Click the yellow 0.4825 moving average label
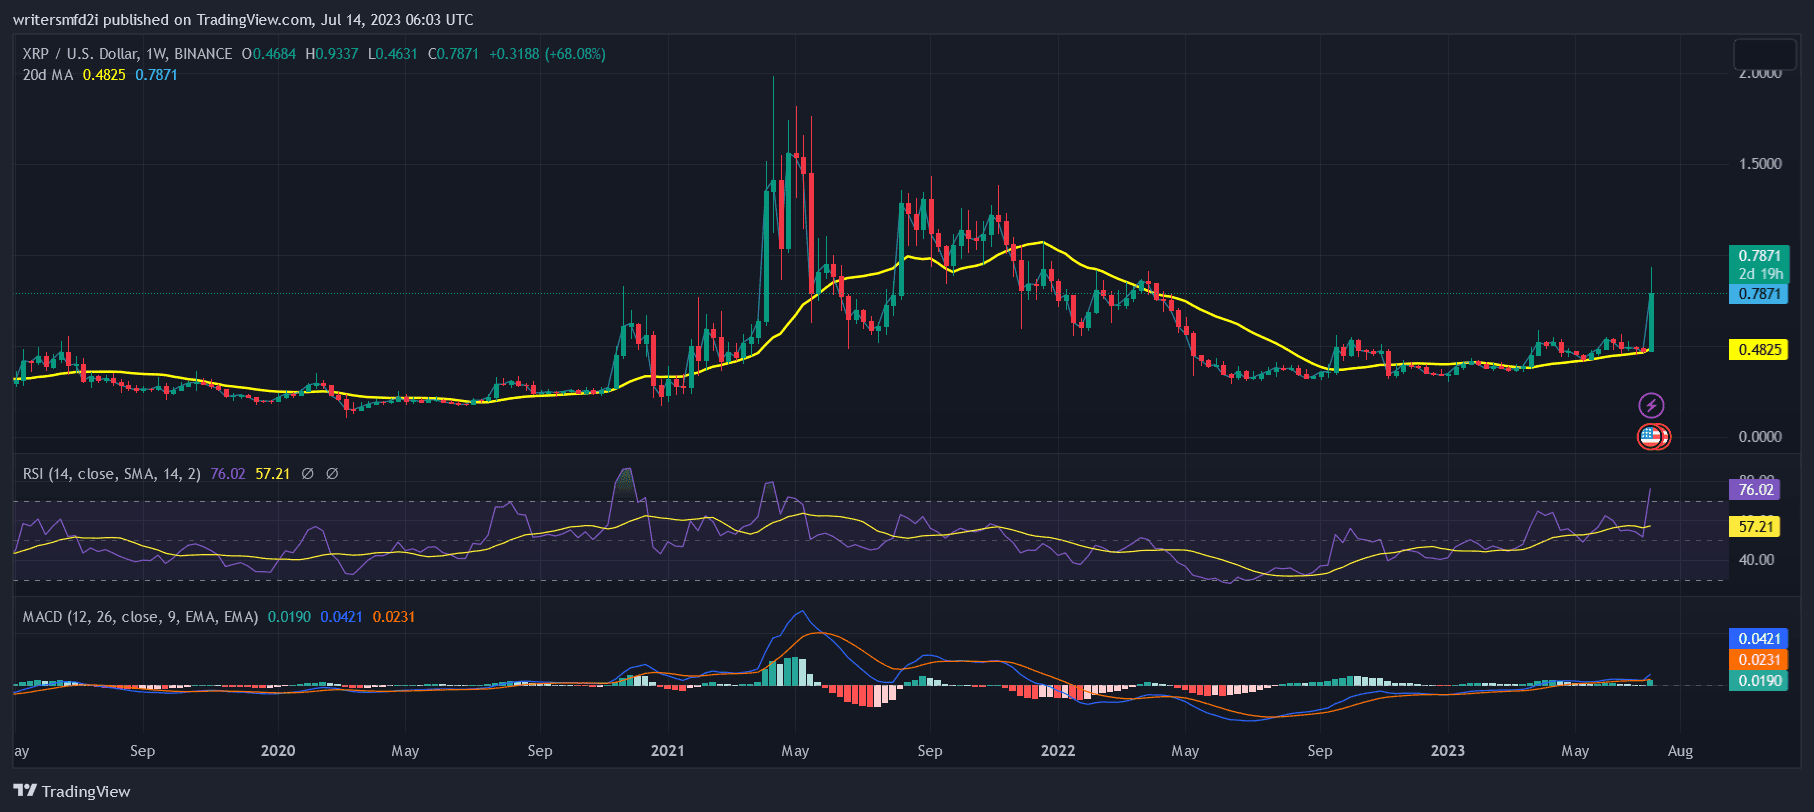This screenshot has width=1814, height=812. [x=1759, y=350]
